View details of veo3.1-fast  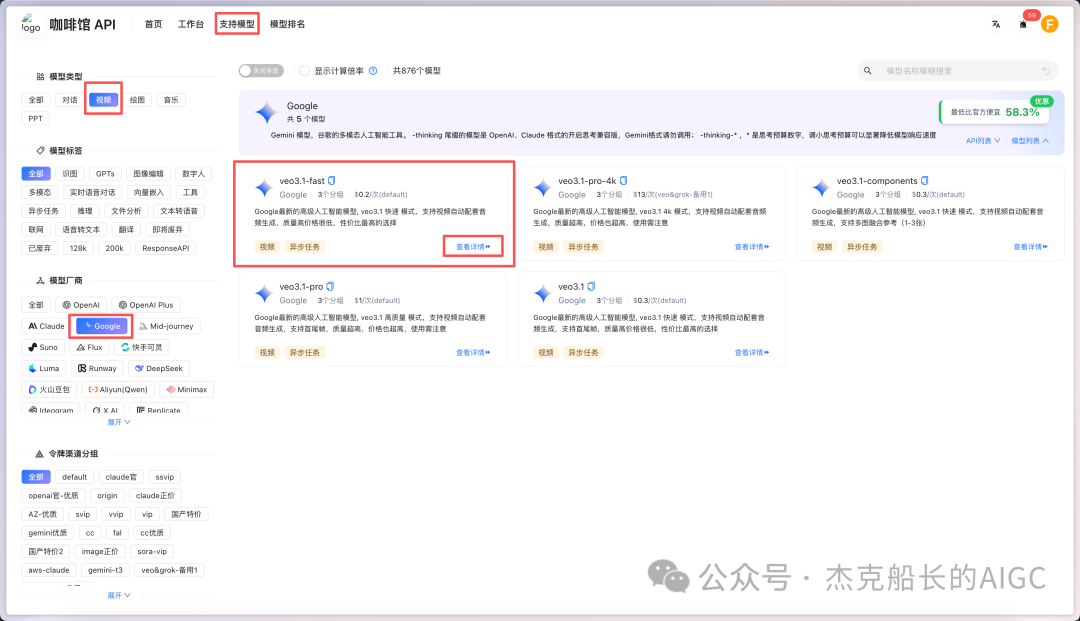[x=473, y=246]
